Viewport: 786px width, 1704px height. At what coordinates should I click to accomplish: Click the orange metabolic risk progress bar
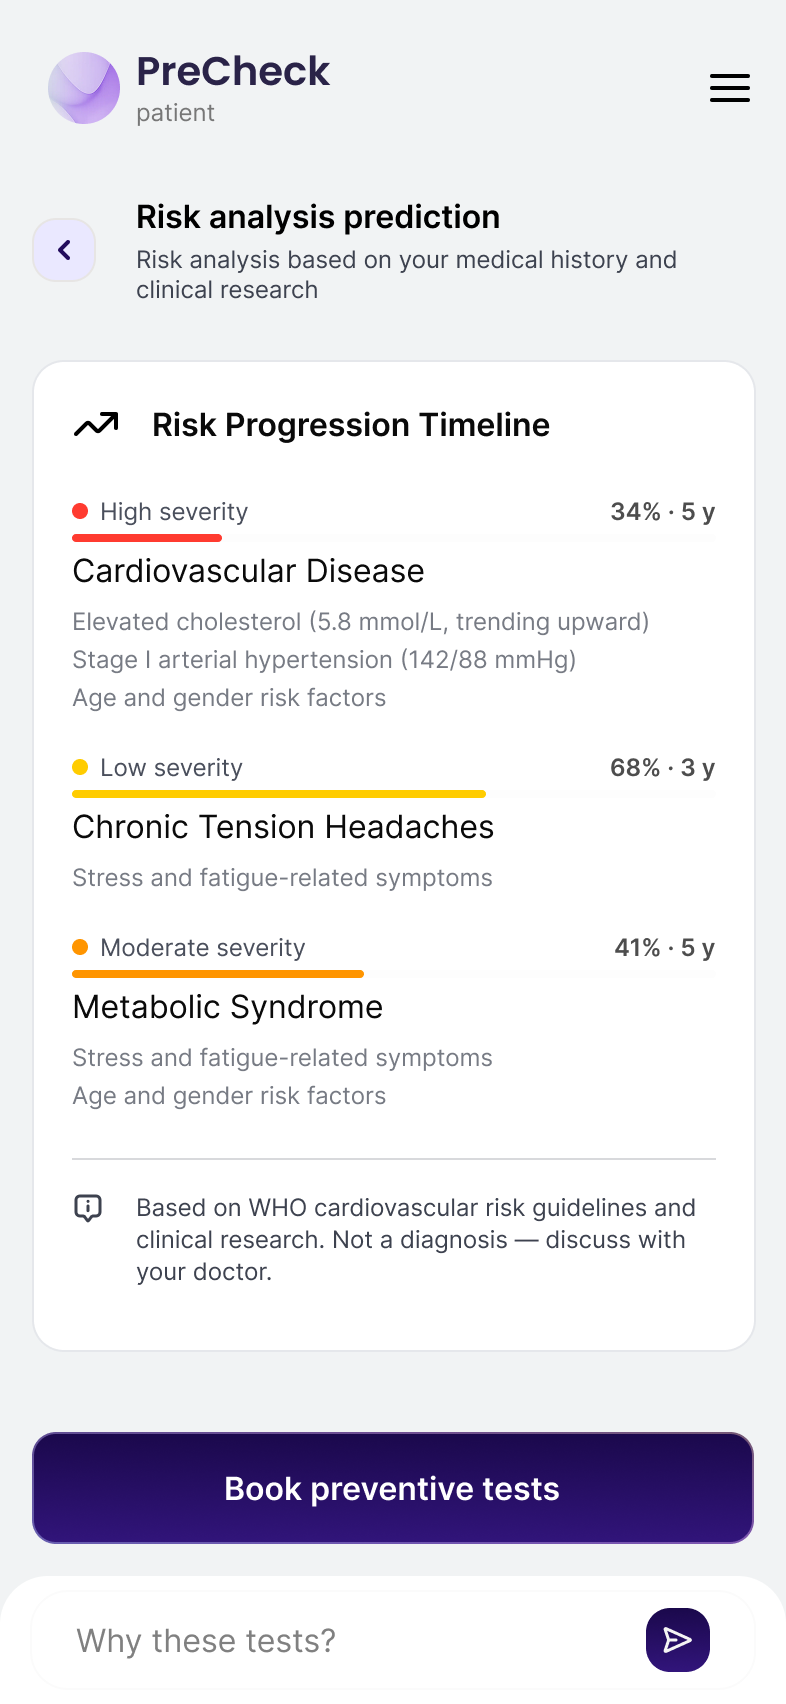pyautogui.click(x=218, y=974)
